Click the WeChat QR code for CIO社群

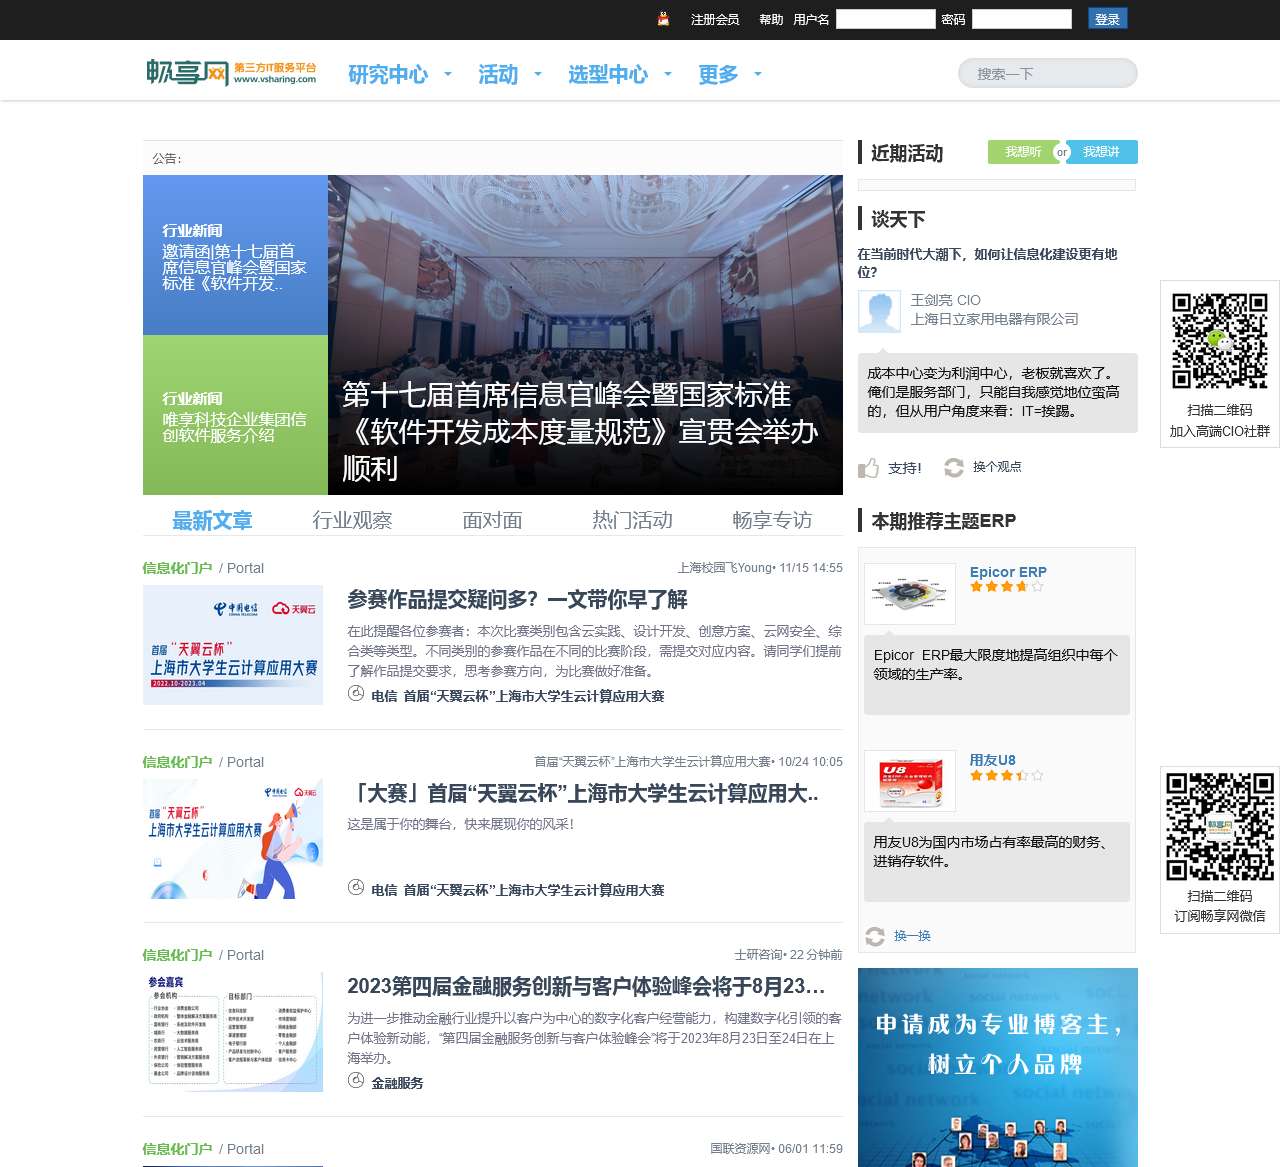(x=1220, y=341)
